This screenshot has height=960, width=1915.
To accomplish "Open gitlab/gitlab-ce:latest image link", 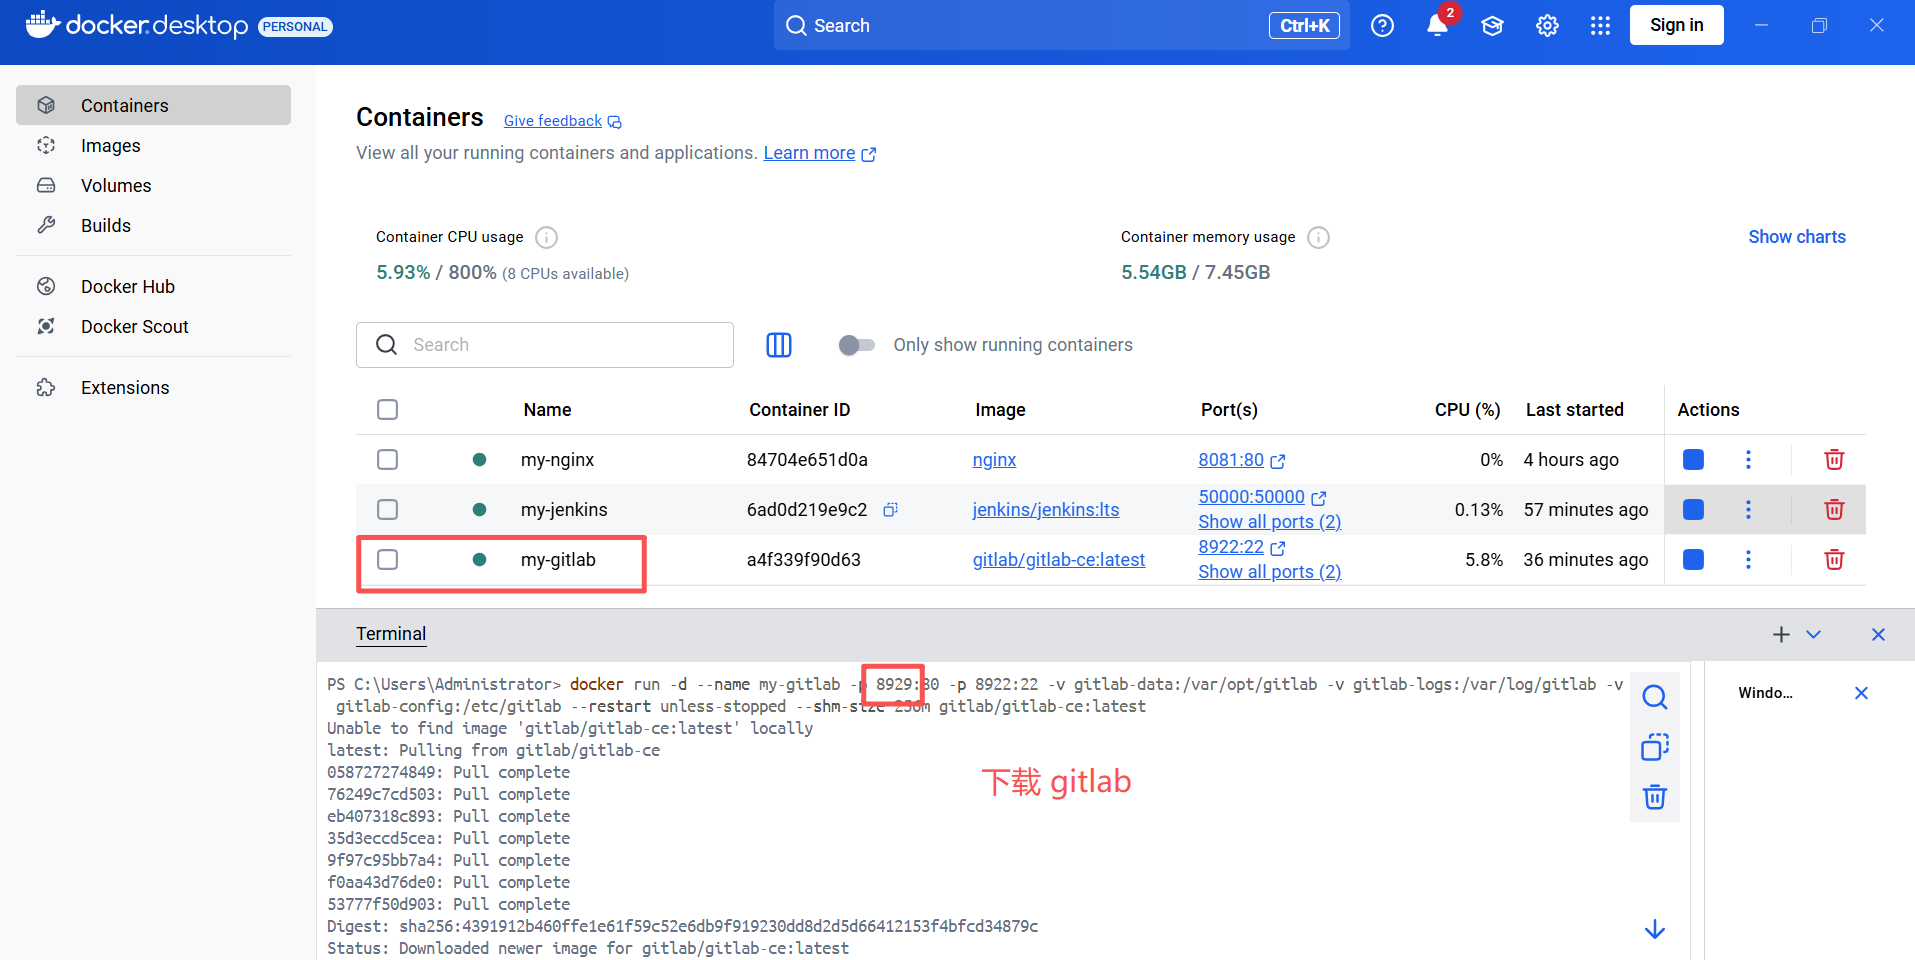I will 1059,560.
